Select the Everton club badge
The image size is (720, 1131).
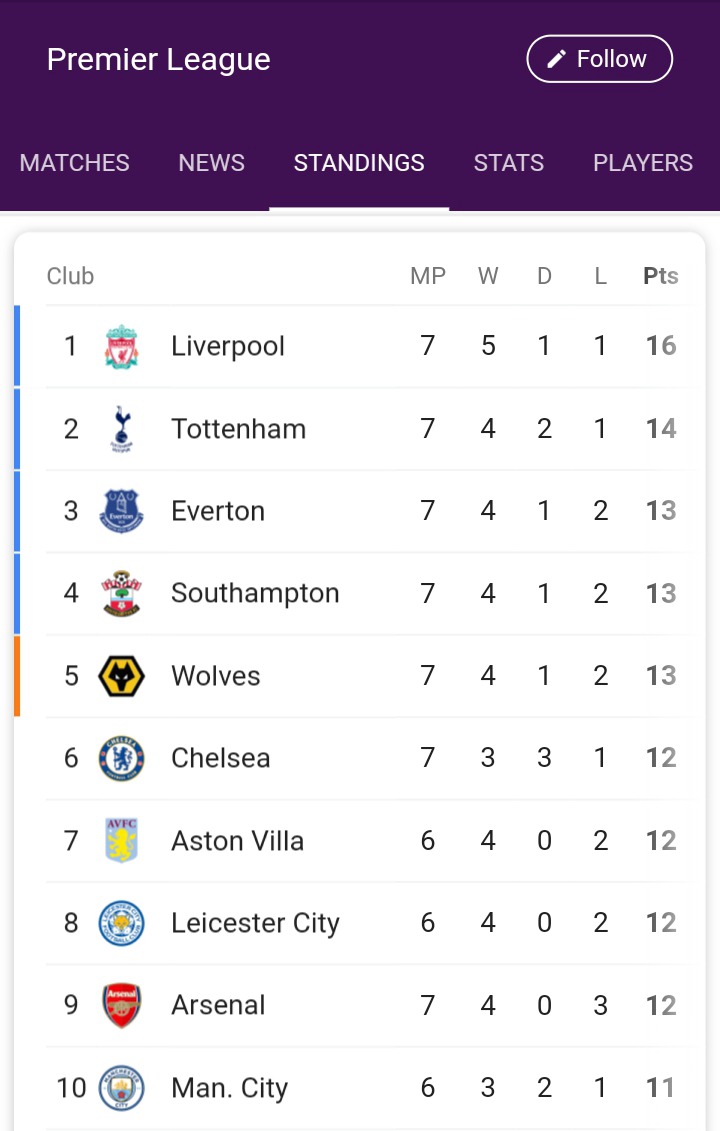(122, 511)
